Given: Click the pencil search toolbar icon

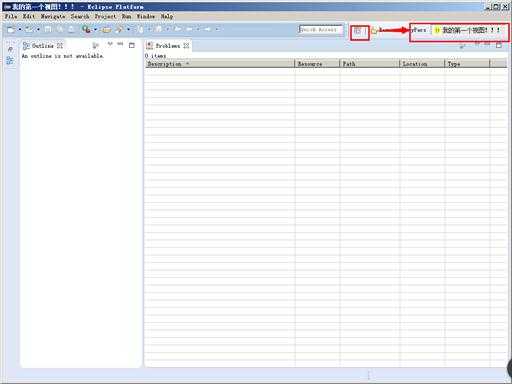Looking at the screenshot, I should [119, 30].
